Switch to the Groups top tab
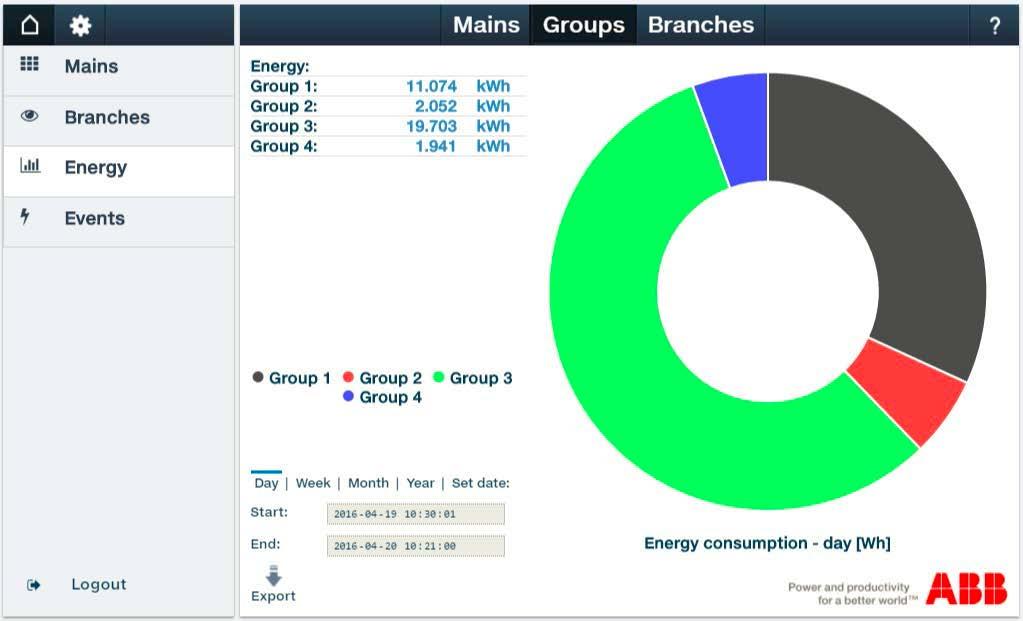This screenshot has height=621, width=1023. (x=583, y=25)
